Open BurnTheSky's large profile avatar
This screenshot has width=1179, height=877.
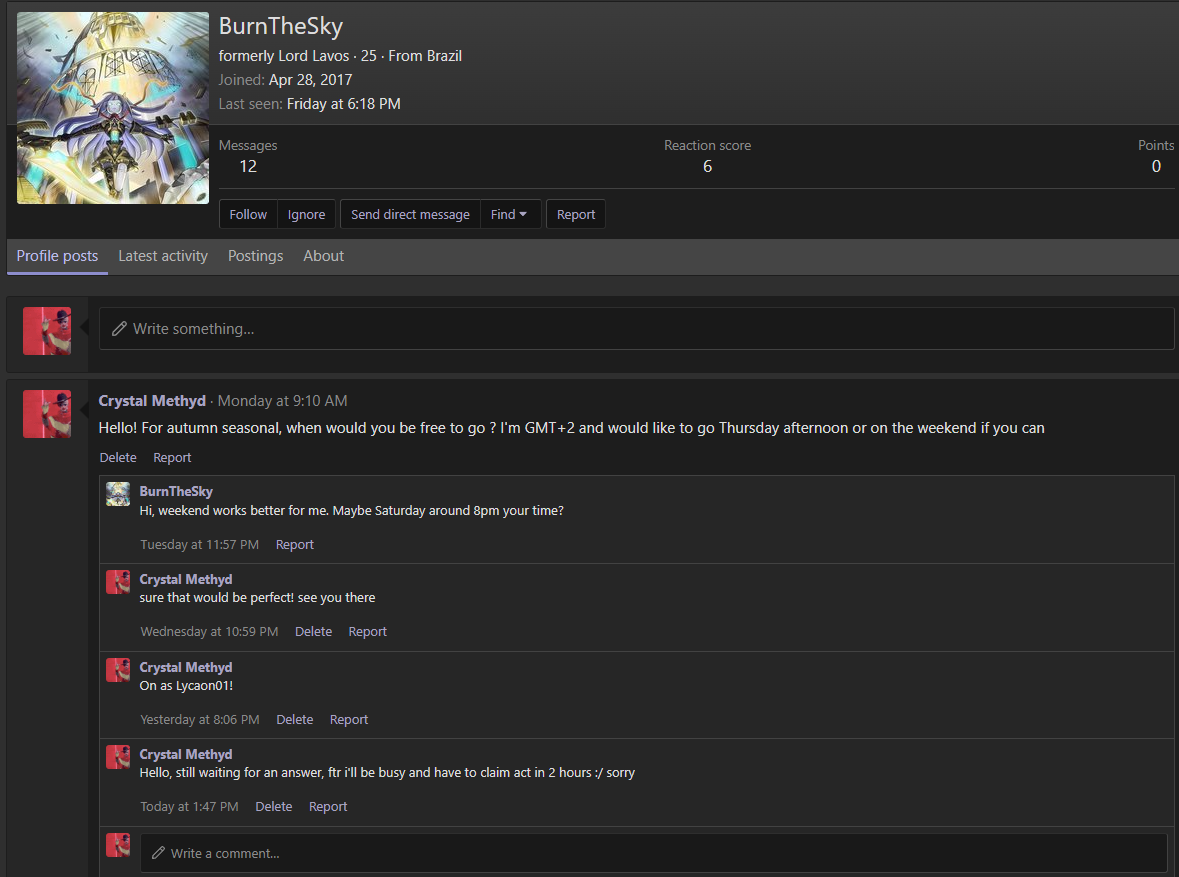click(113, 108)
